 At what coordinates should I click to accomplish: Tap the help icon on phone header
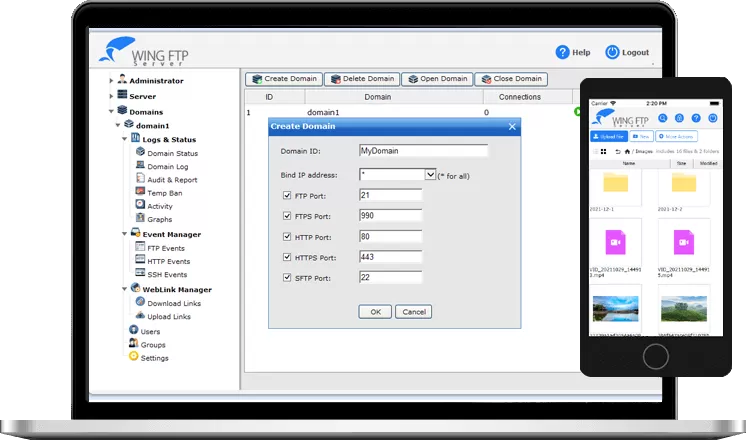tap(696, 118)
